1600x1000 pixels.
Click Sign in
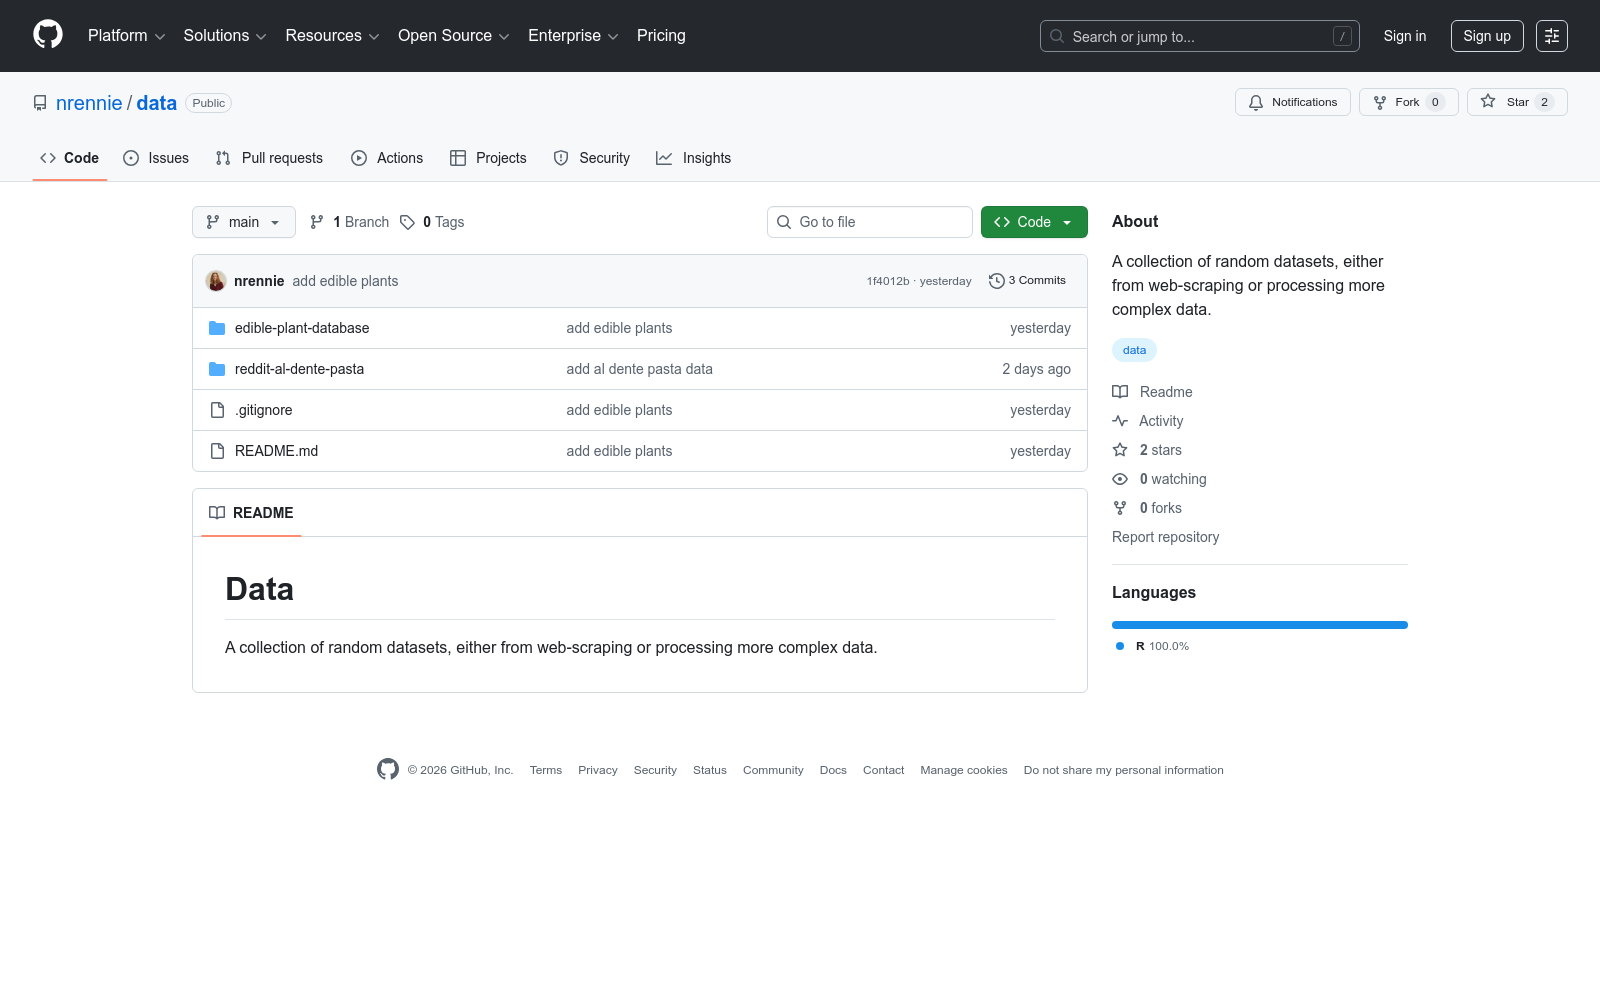point(1405,36)
